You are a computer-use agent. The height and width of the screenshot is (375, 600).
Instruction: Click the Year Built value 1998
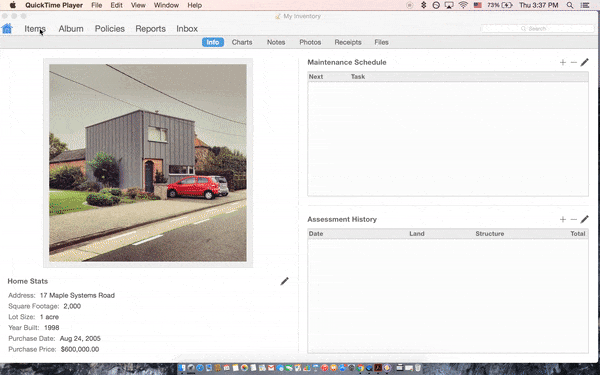(51, 328)
